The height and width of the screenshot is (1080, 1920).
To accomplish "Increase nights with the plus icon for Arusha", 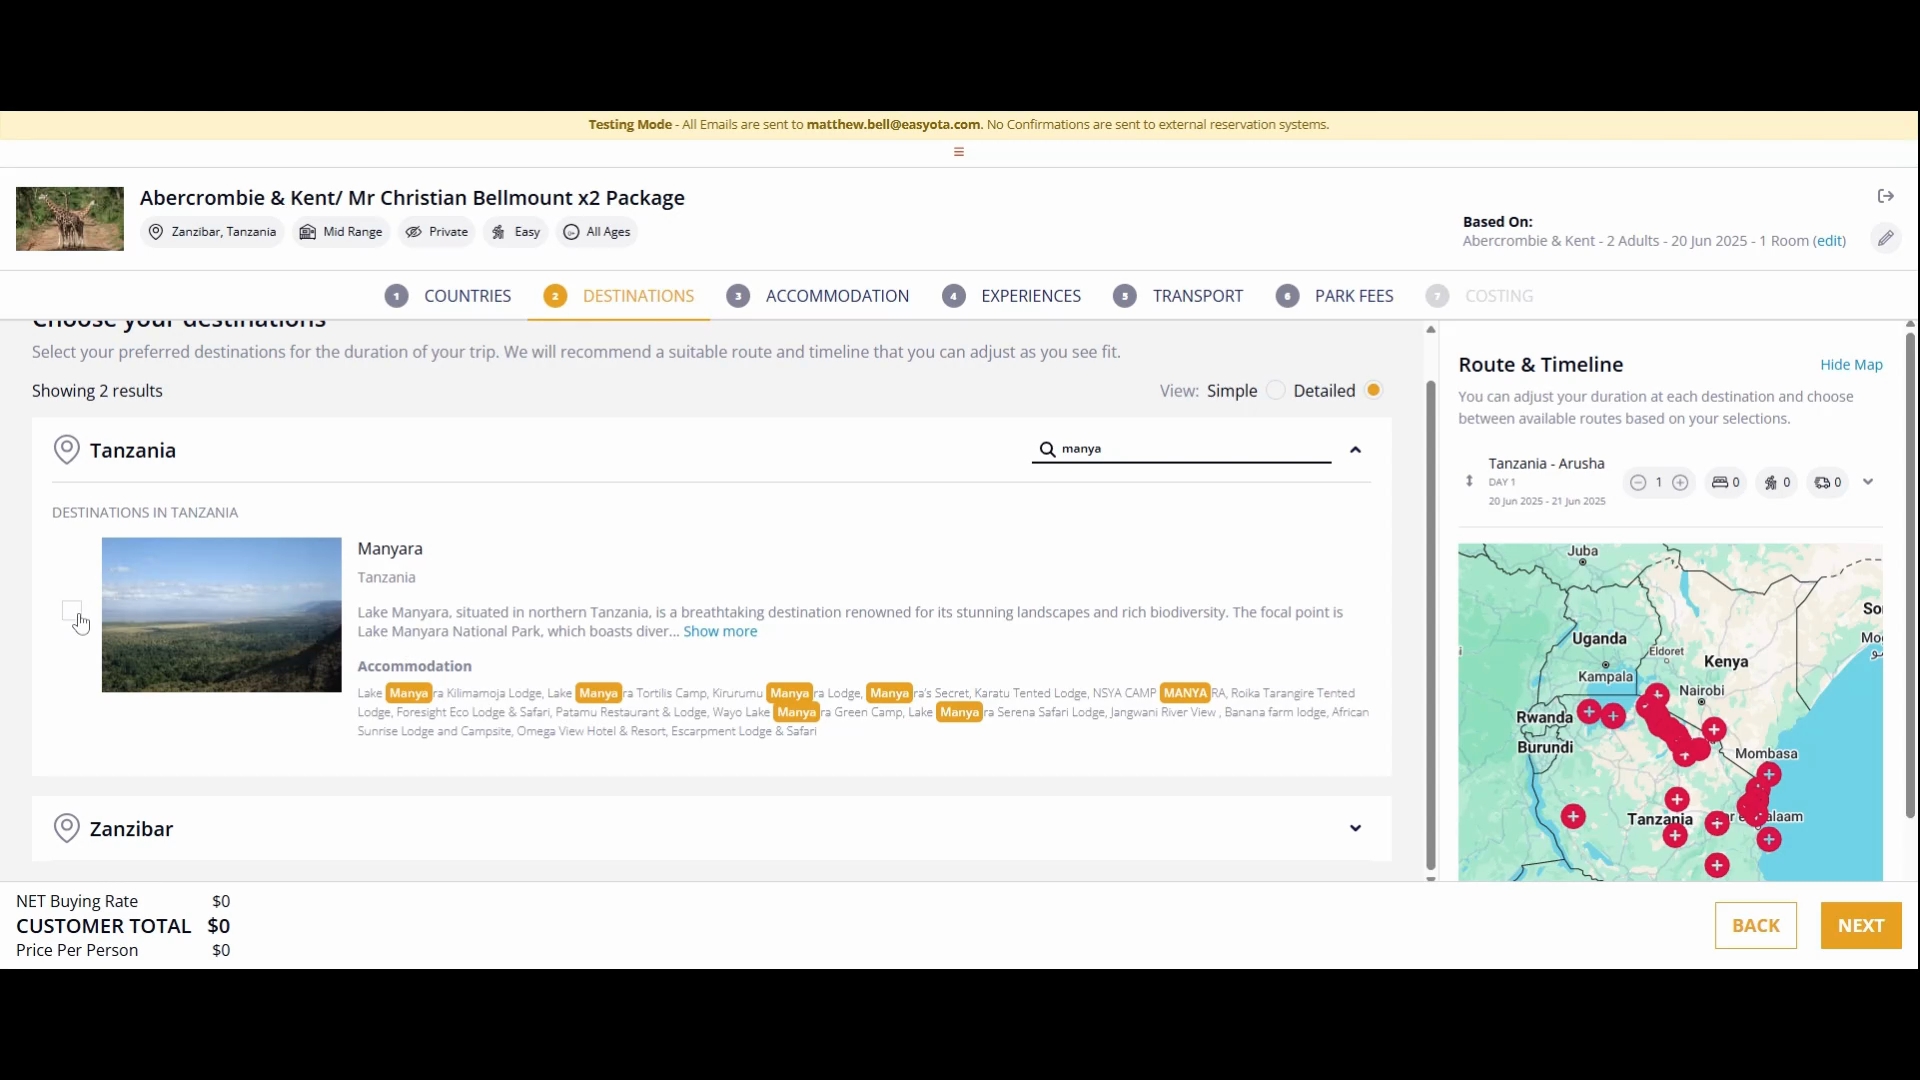I will [x=1681, y=483].
